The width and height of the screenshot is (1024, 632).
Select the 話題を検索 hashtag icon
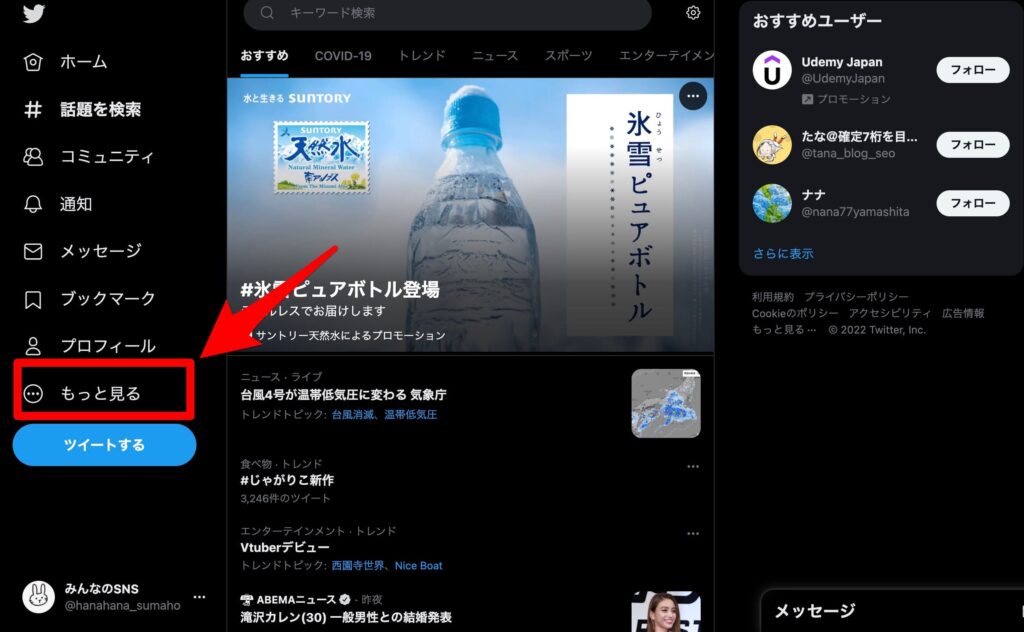(33, 109)
